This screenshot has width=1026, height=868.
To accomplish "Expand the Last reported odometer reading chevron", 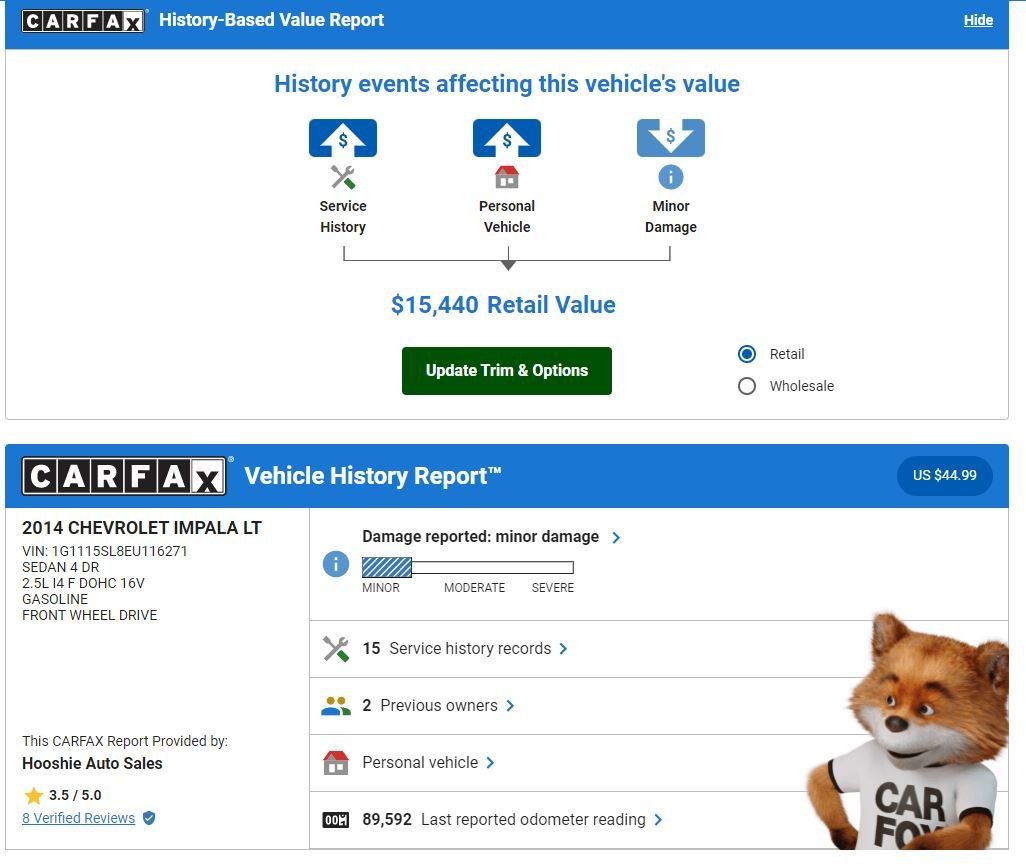I will 658,820.
